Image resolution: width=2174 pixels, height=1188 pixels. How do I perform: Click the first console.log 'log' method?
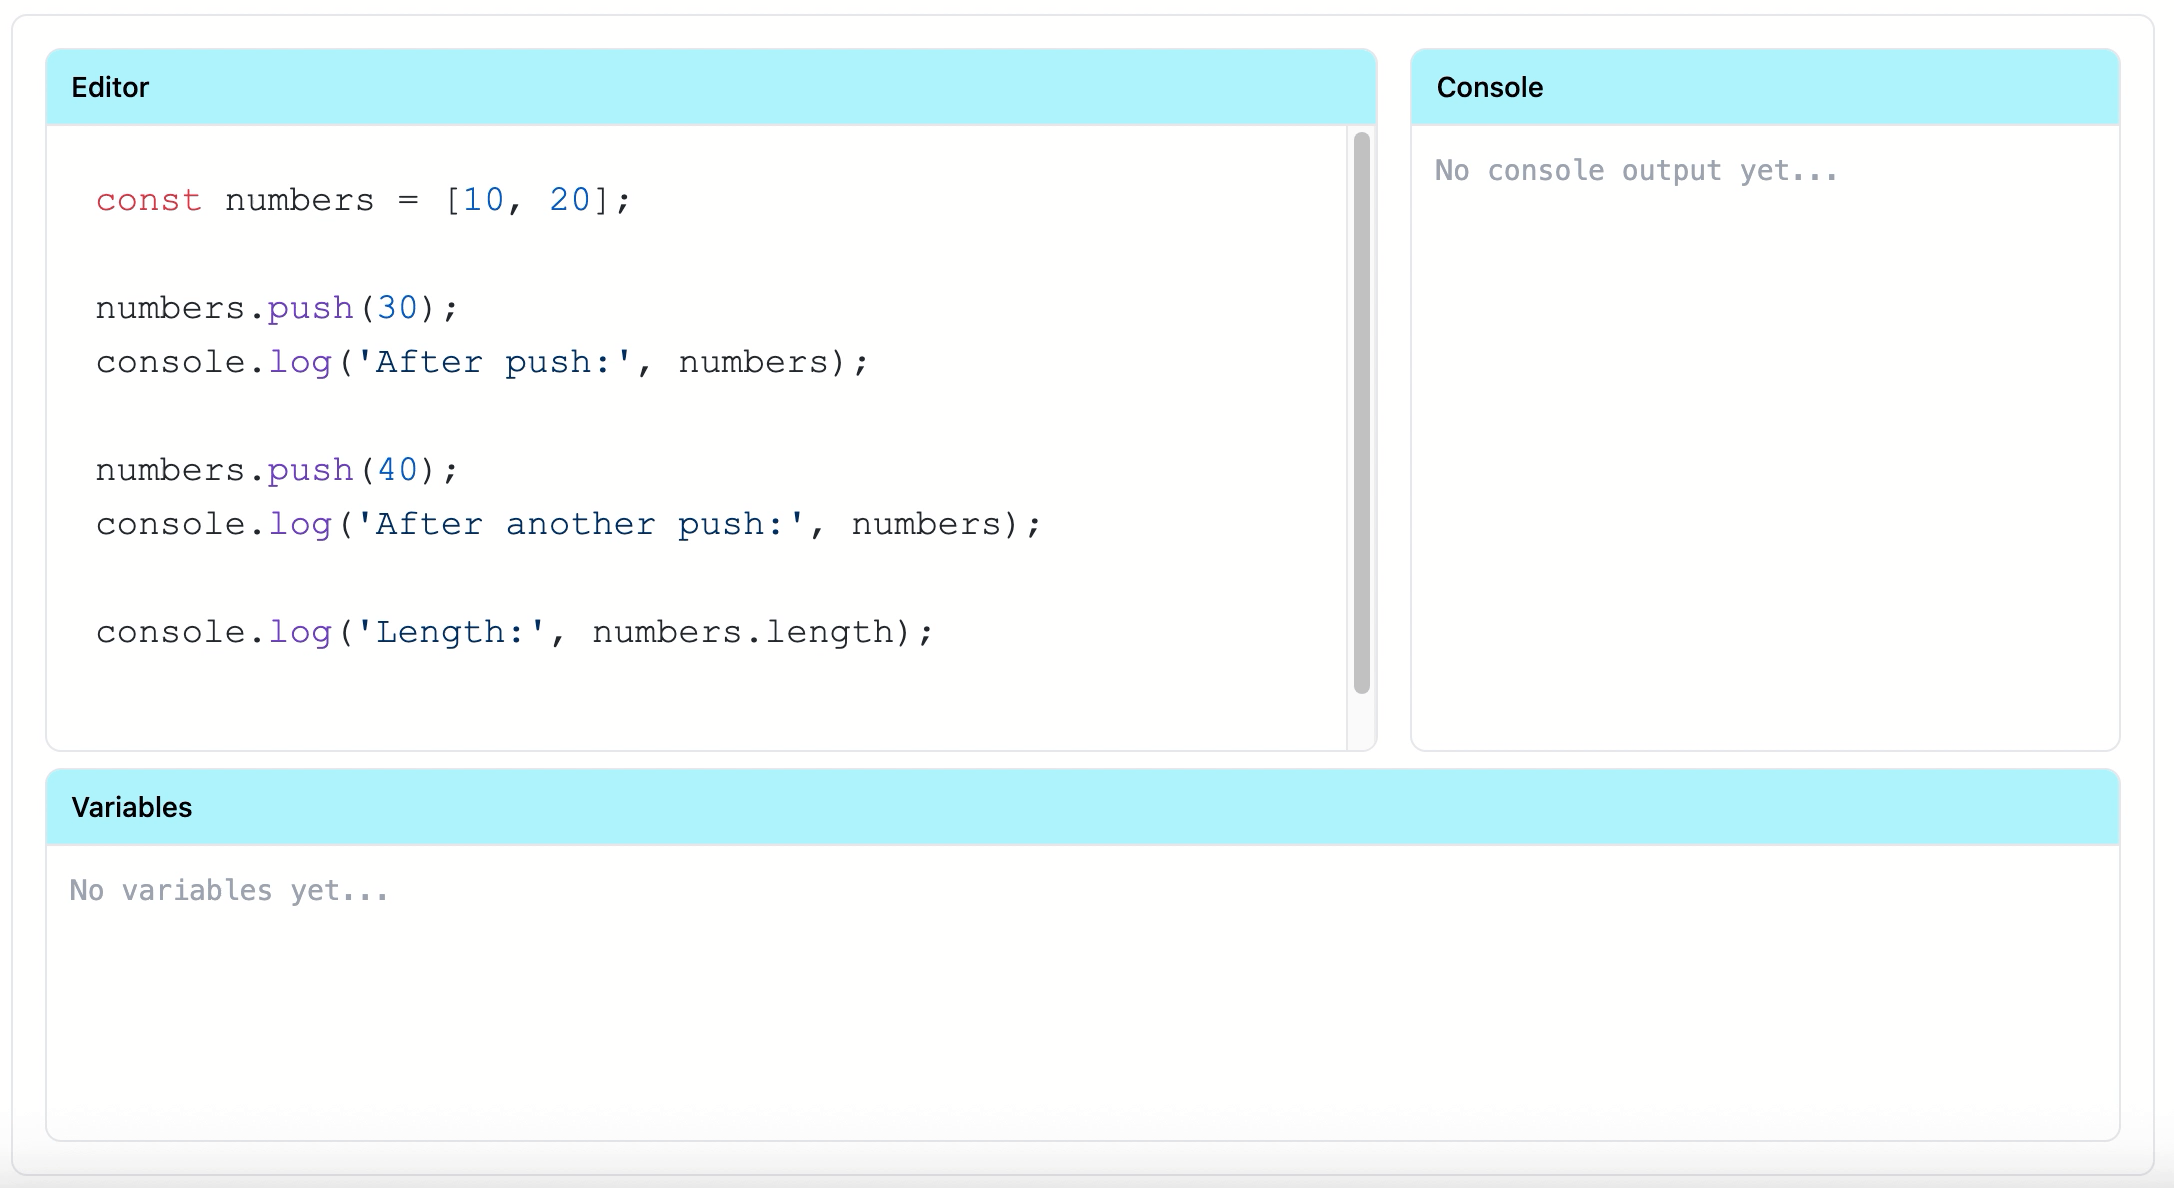pyautogui.click(x=299, y=362)
